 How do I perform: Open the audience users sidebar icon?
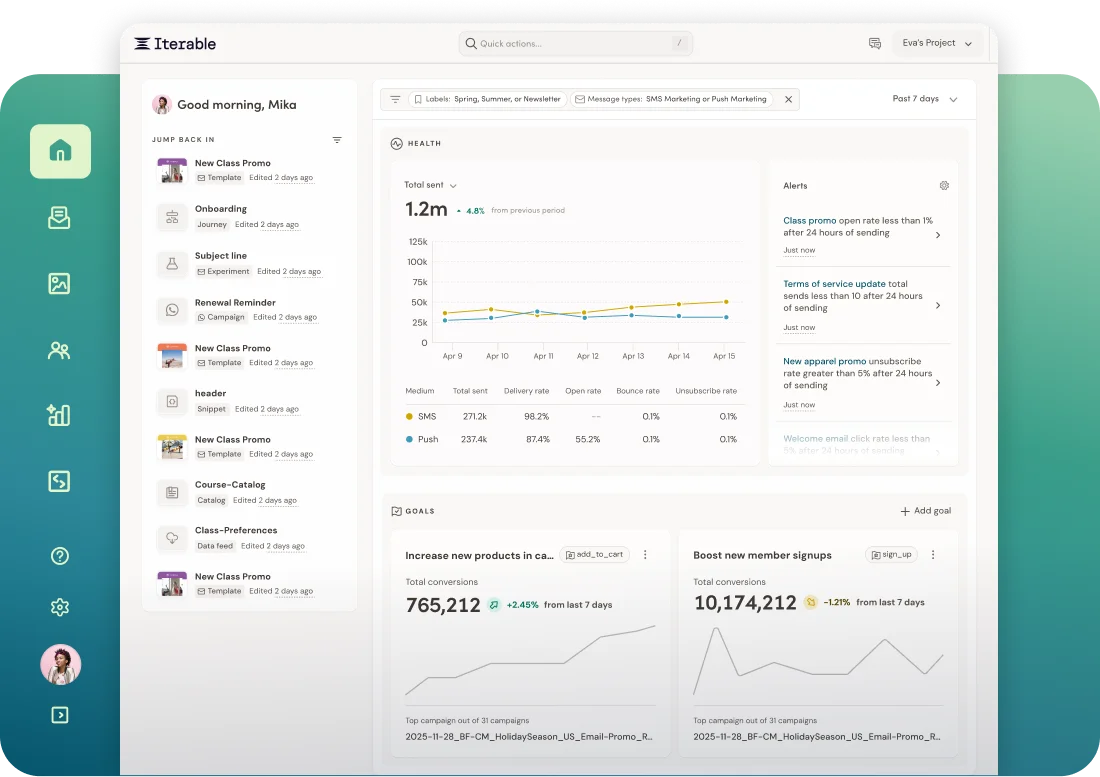point(59,350)
